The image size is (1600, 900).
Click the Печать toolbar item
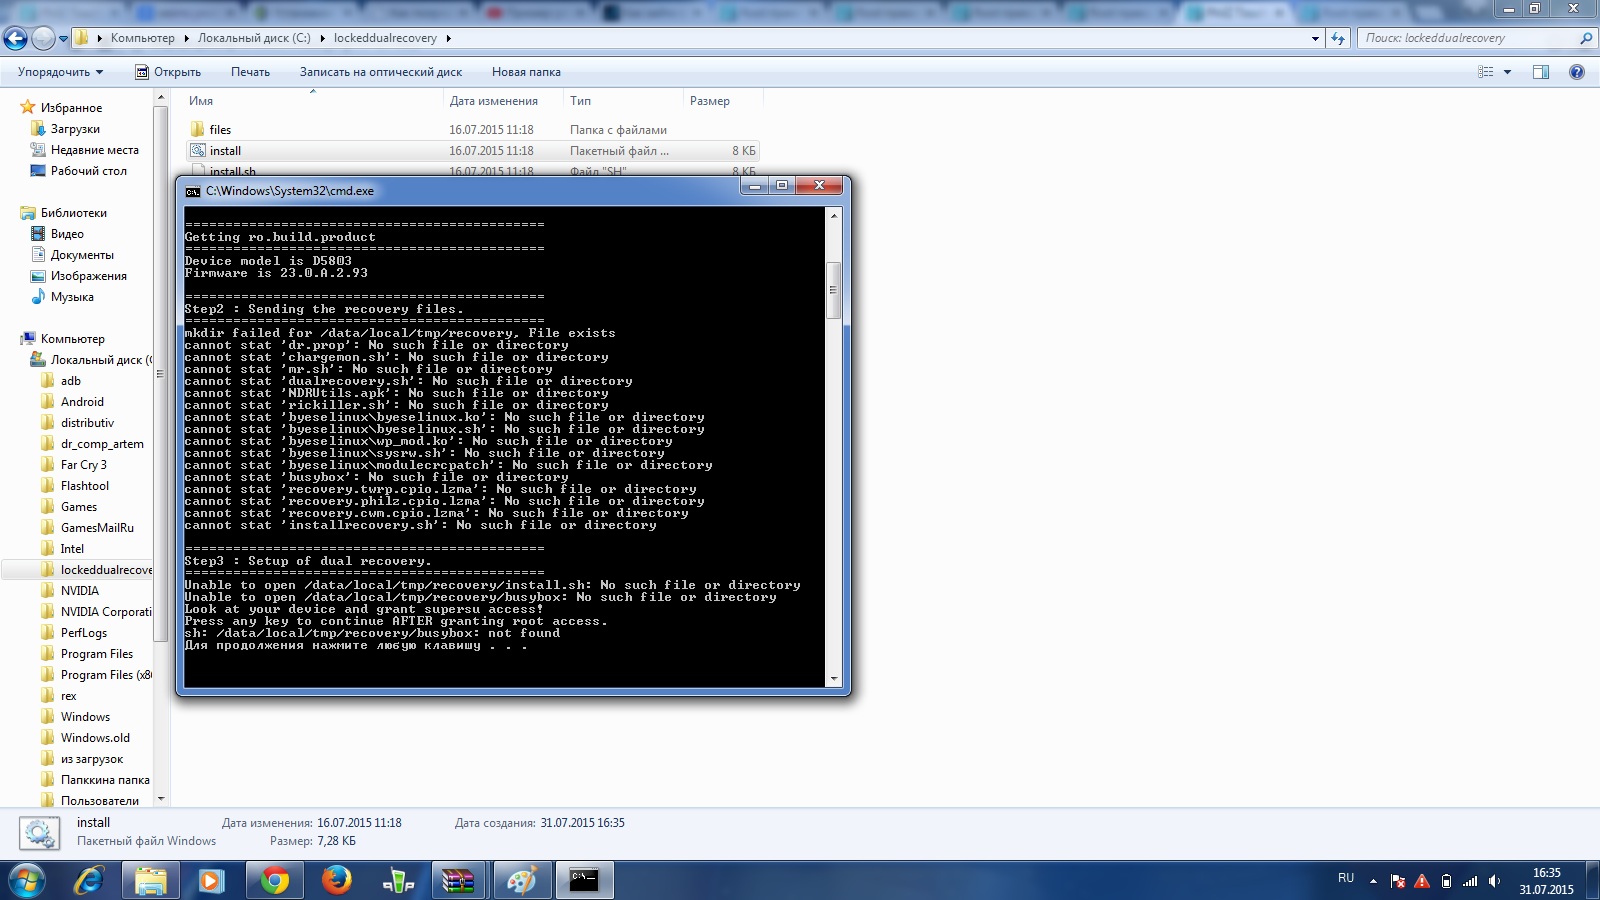point(250,72)
